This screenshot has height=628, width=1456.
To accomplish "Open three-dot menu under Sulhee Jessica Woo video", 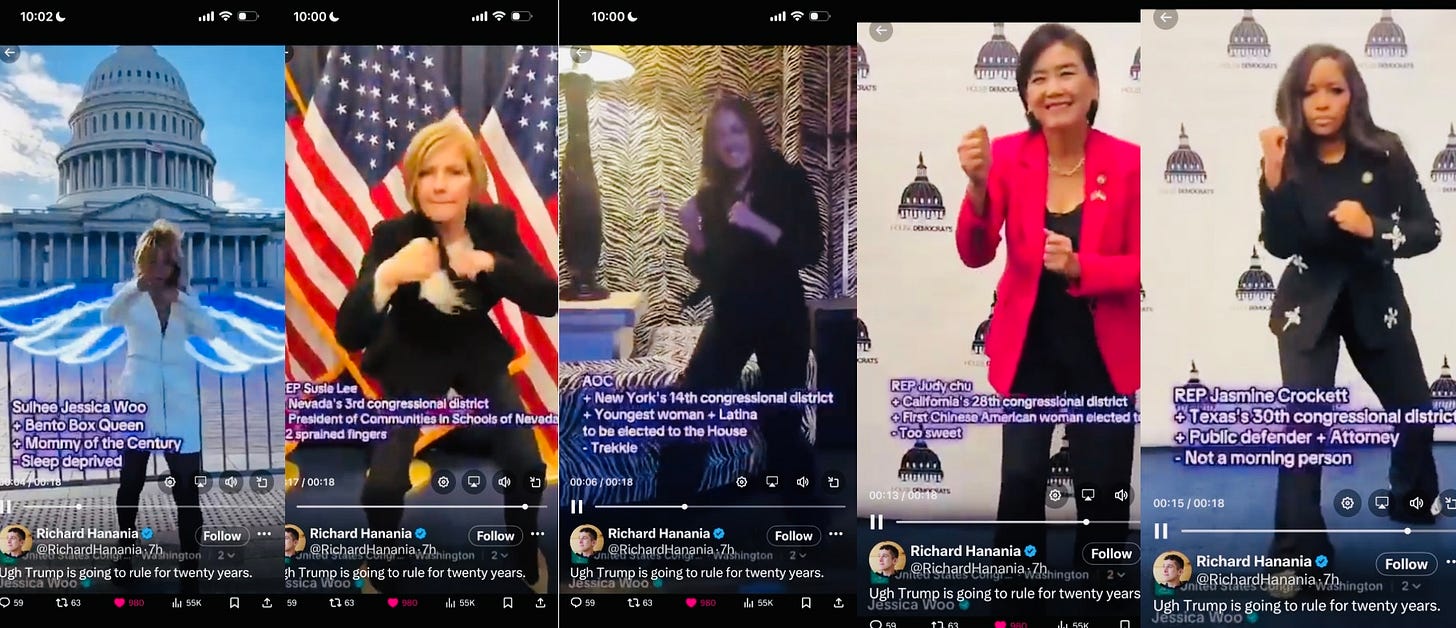I will point(264,534).
